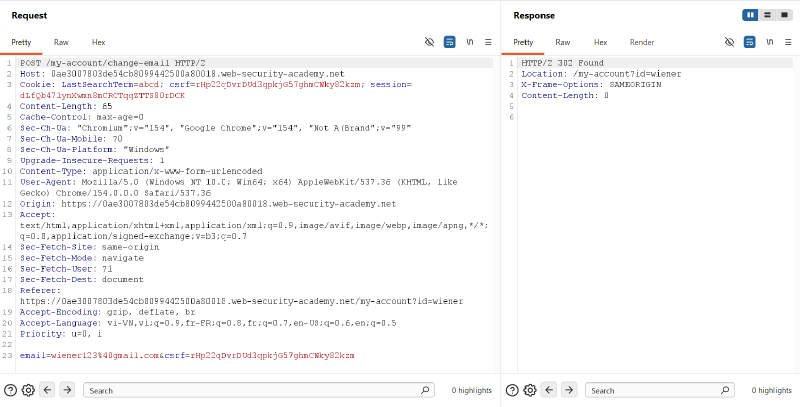Click X-Frame-Options: SAMEORIGIN response header

pos(591,85)
